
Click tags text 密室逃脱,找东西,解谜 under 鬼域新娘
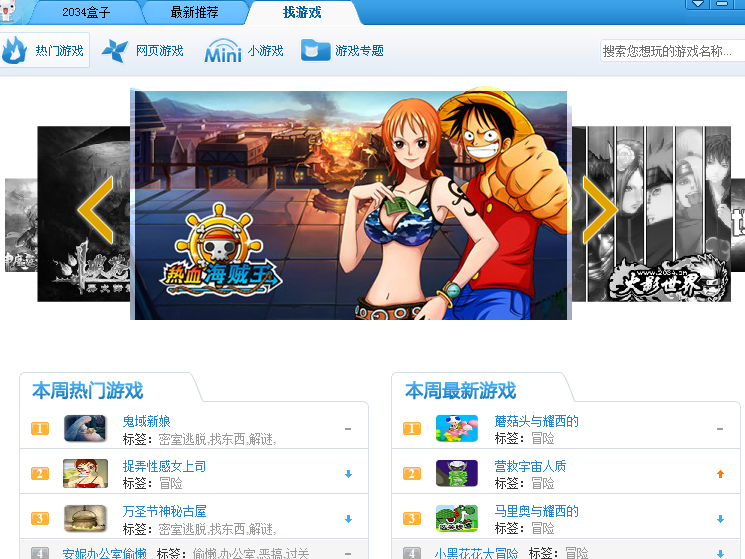pos(217,439)
